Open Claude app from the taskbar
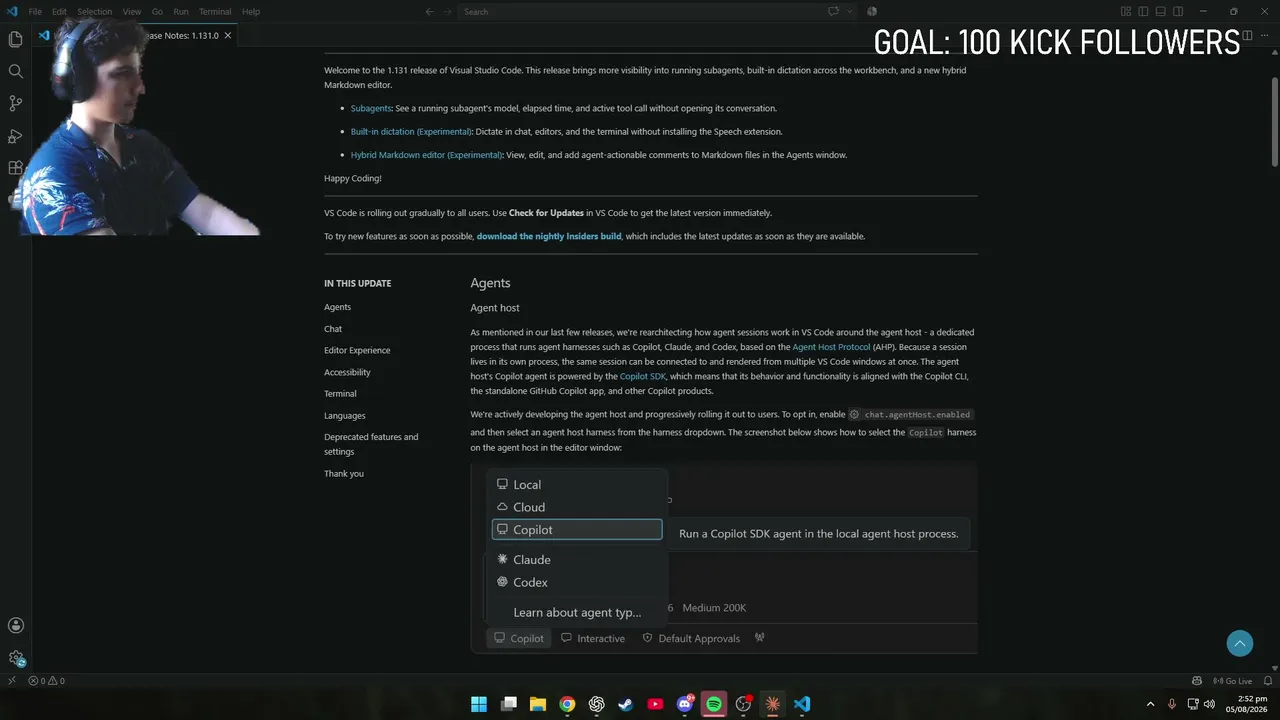 click(772, 704)
